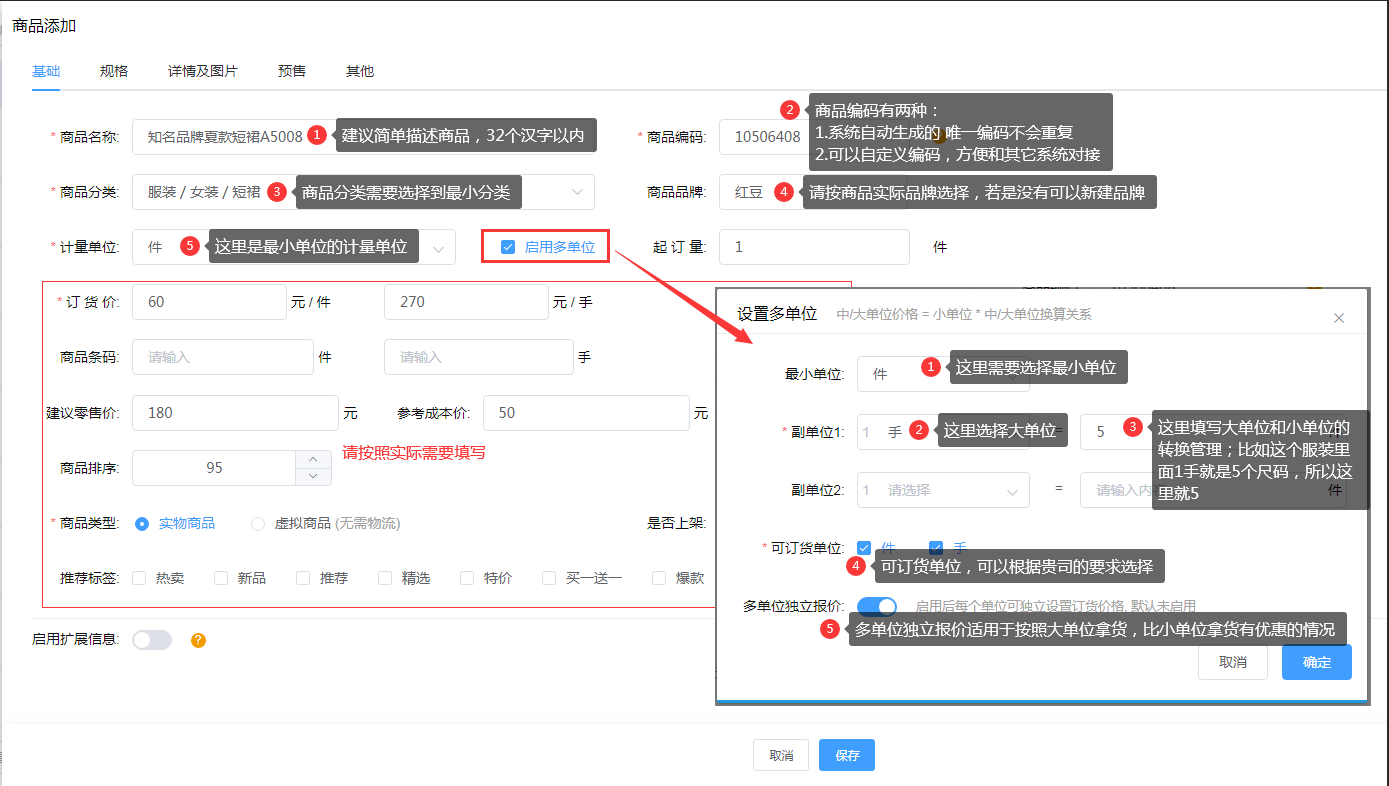This screenshot has width=1389, height=786.
Task: Click the down arrow on 商品排序 stepper
Action: (313, 476)
